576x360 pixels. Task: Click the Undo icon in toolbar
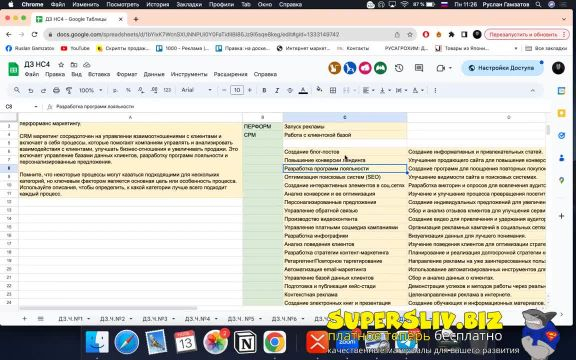[x=31, y=90]
